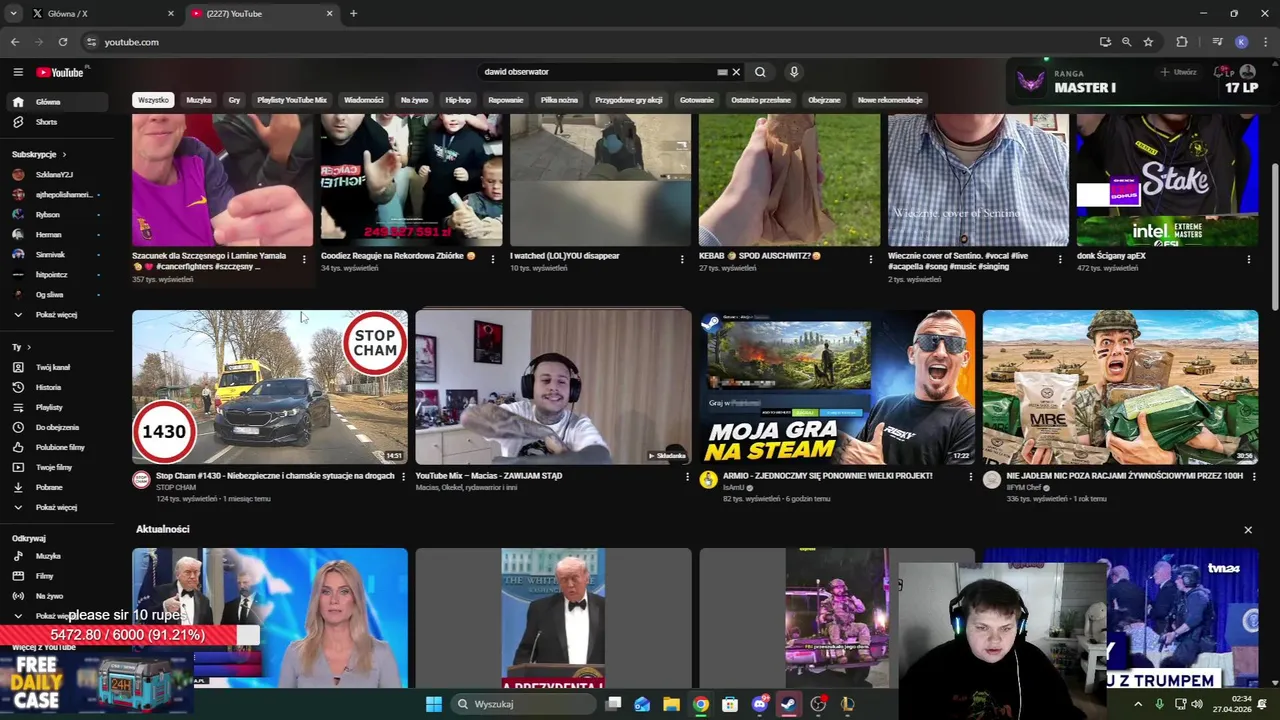Start voice search with microphone icon
Image resolution: width=1280 pixels, height=720 pixels.
(x=794, y=72)
